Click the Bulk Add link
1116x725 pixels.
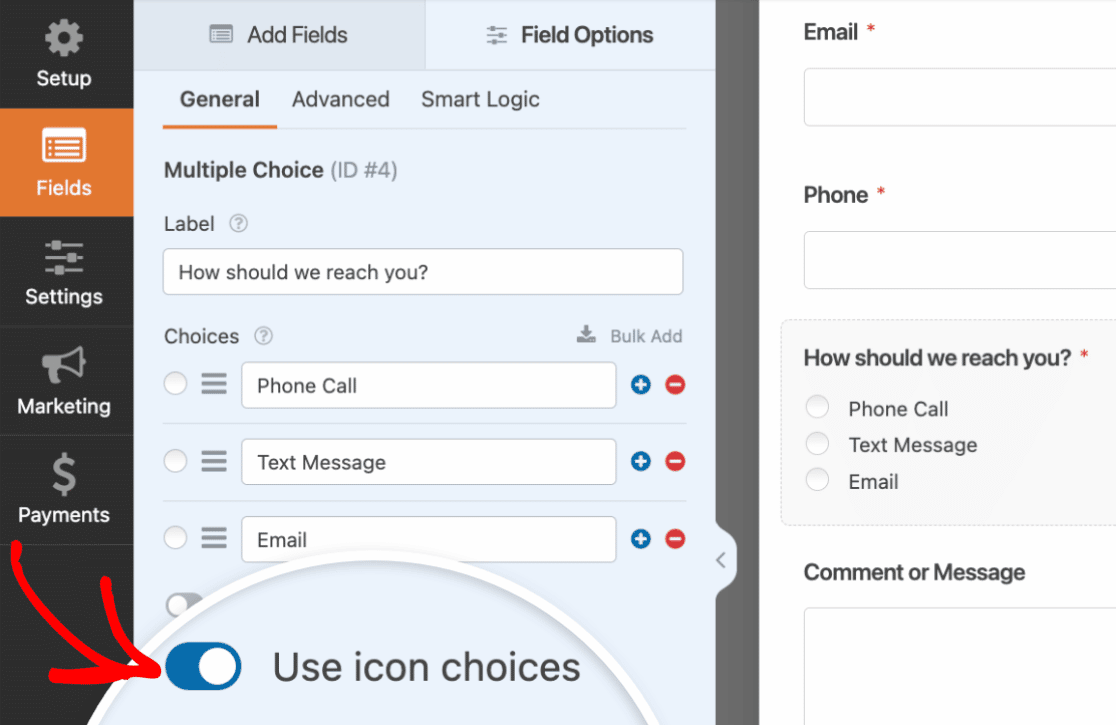click(630, 336)
